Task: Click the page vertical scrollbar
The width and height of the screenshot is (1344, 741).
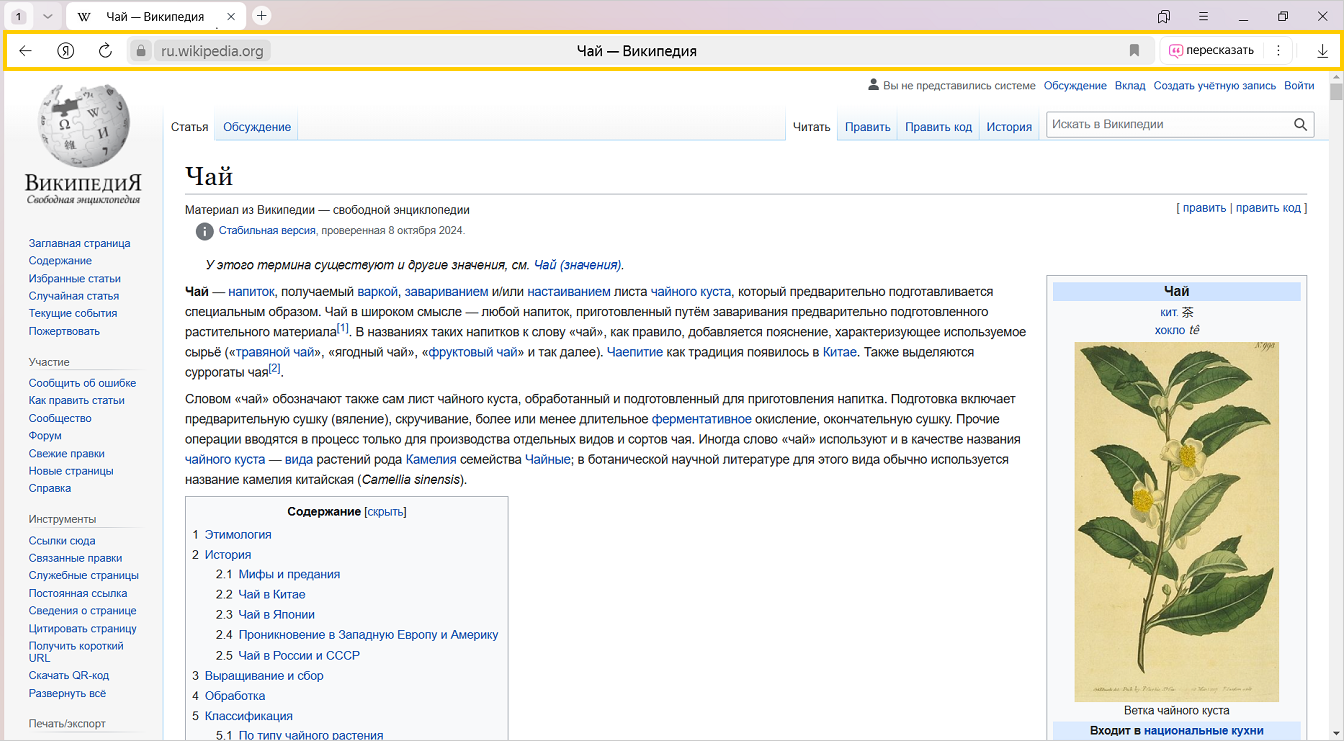Action: click(1336, 400)
